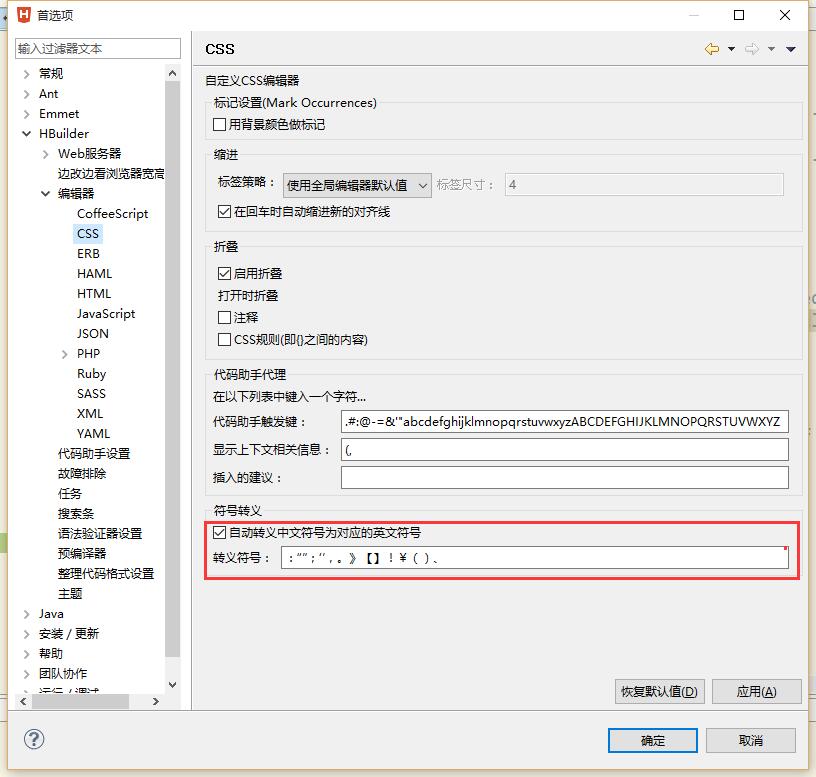Toggle 自动转义中文符号为对应的英文符号 checkbox

click(220, 532)
